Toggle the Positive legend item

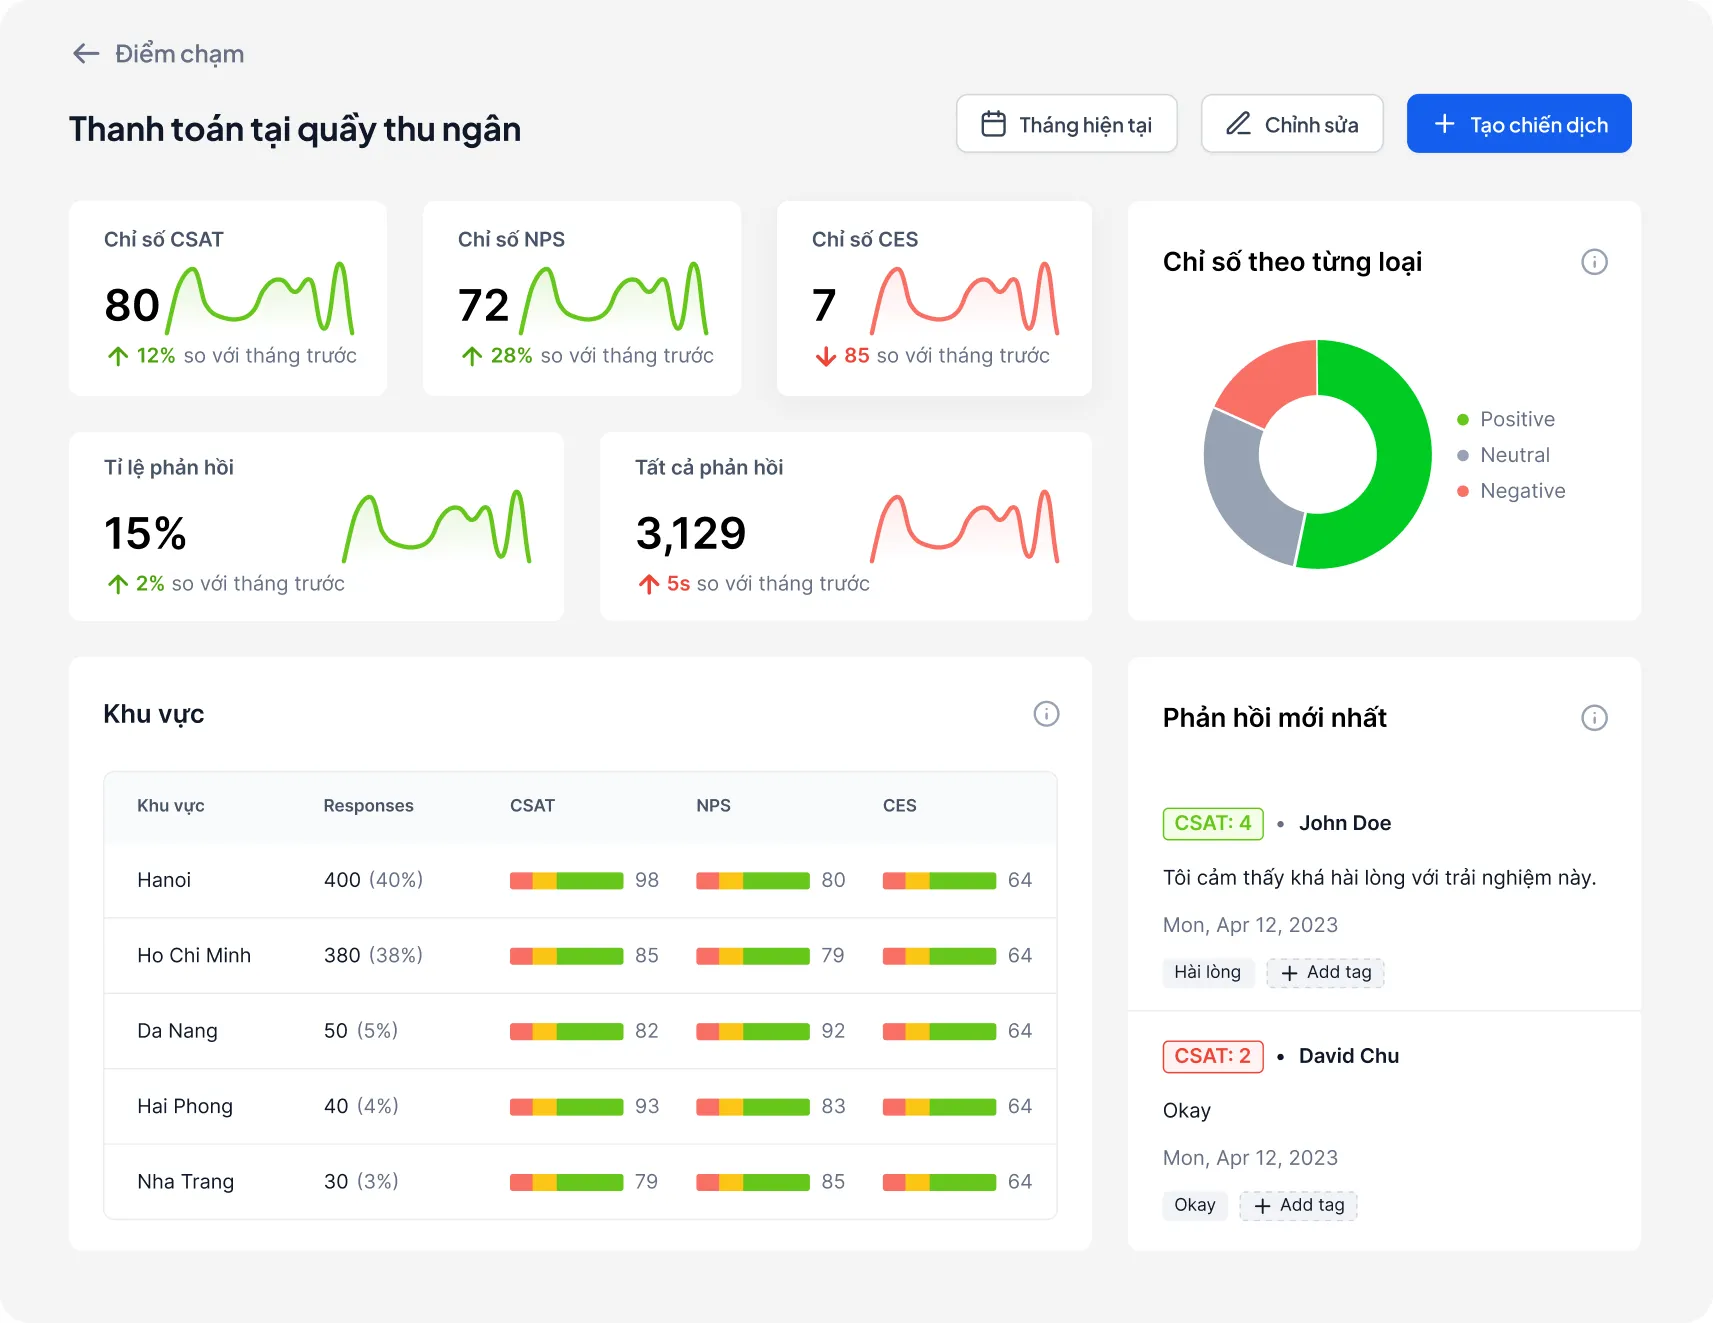pyautogui.click(x=1516, y=419)
